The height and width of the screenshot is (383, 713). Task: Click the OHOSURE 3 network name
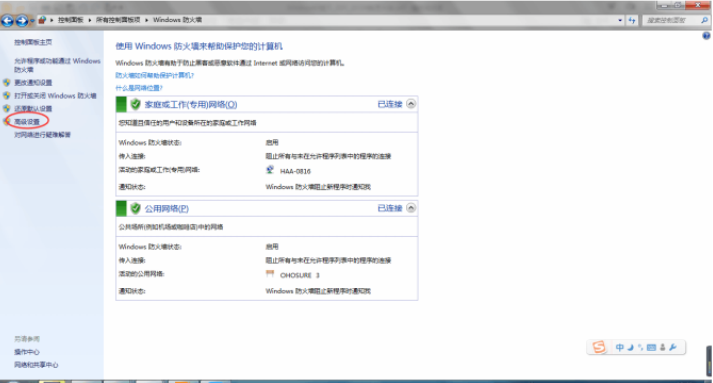tap(300, 275)
